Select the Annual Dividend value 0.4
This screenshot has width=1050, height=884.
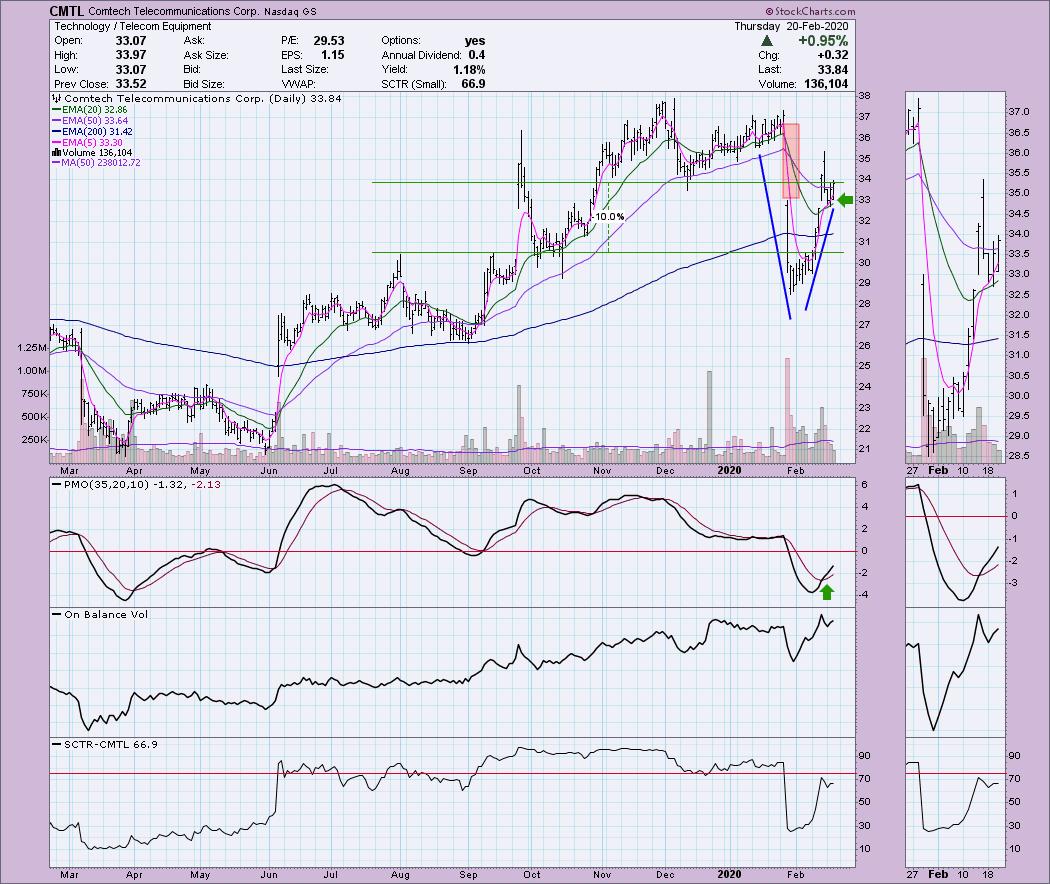477,55
